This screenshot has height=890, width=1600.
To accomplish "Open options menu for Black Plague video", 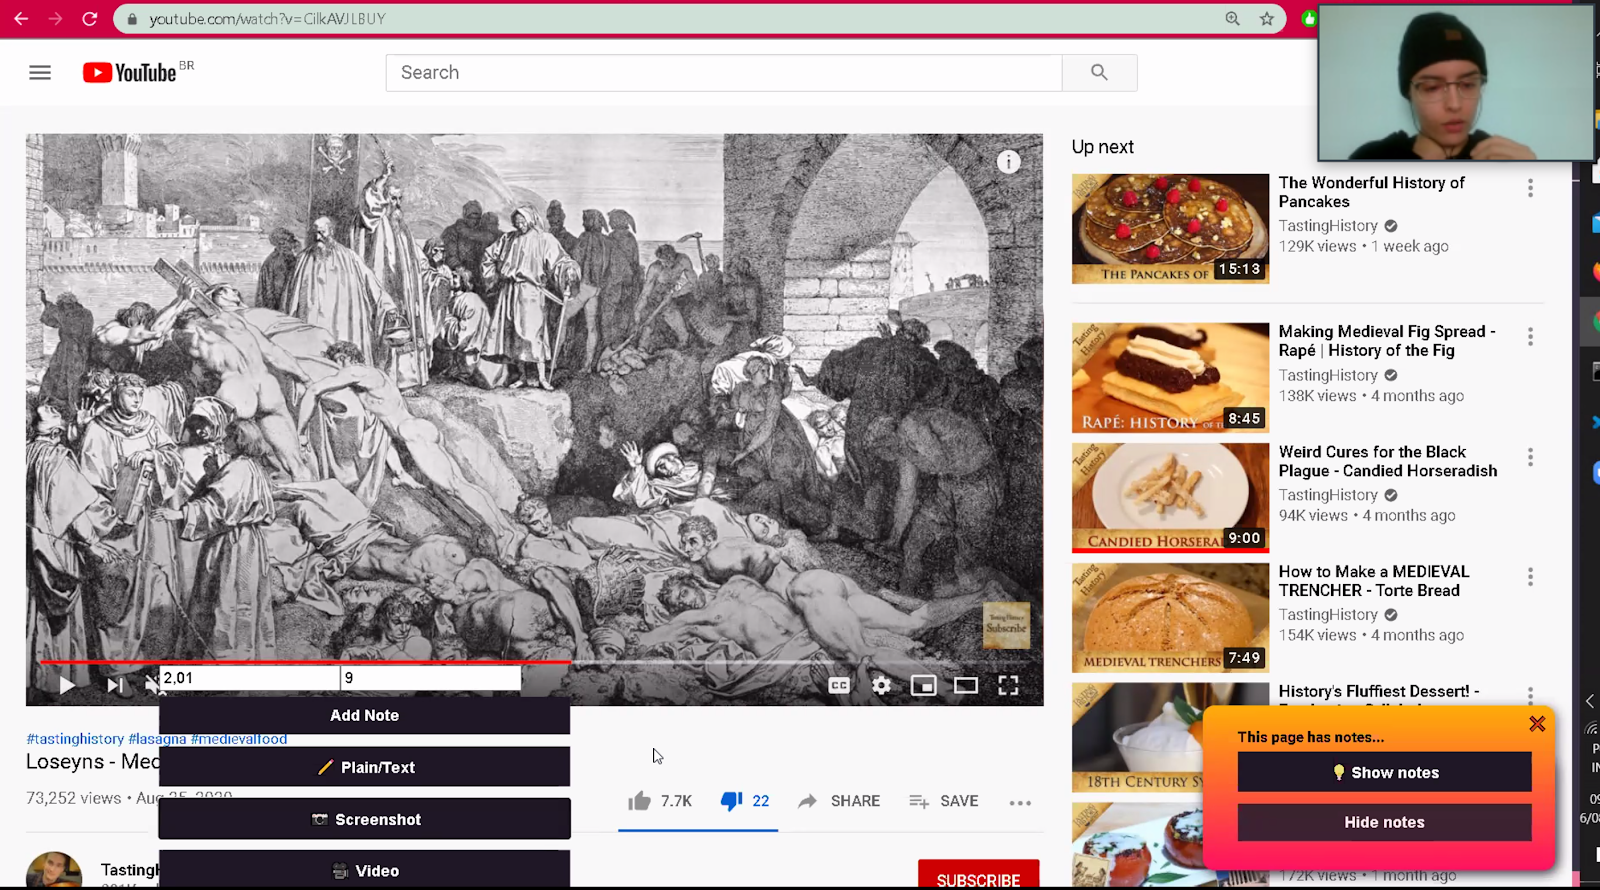I will [1530, 457].
